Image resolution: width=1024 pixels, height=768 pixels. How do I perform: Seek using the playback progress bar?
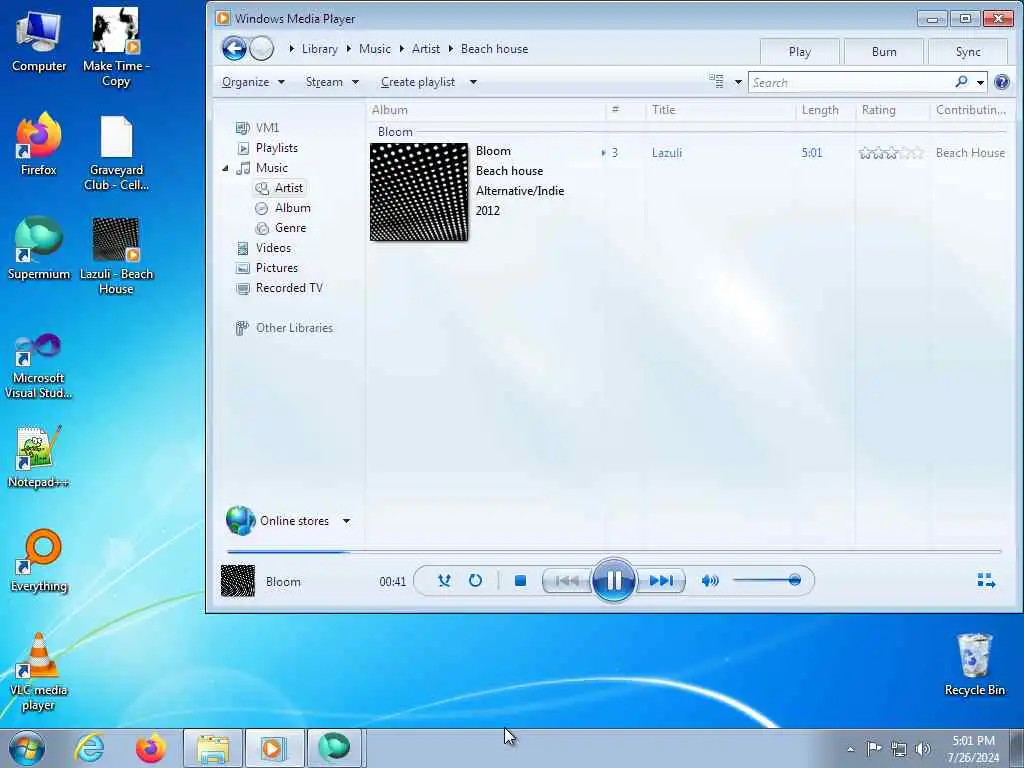pyautogui.click(x=614, y=552)
